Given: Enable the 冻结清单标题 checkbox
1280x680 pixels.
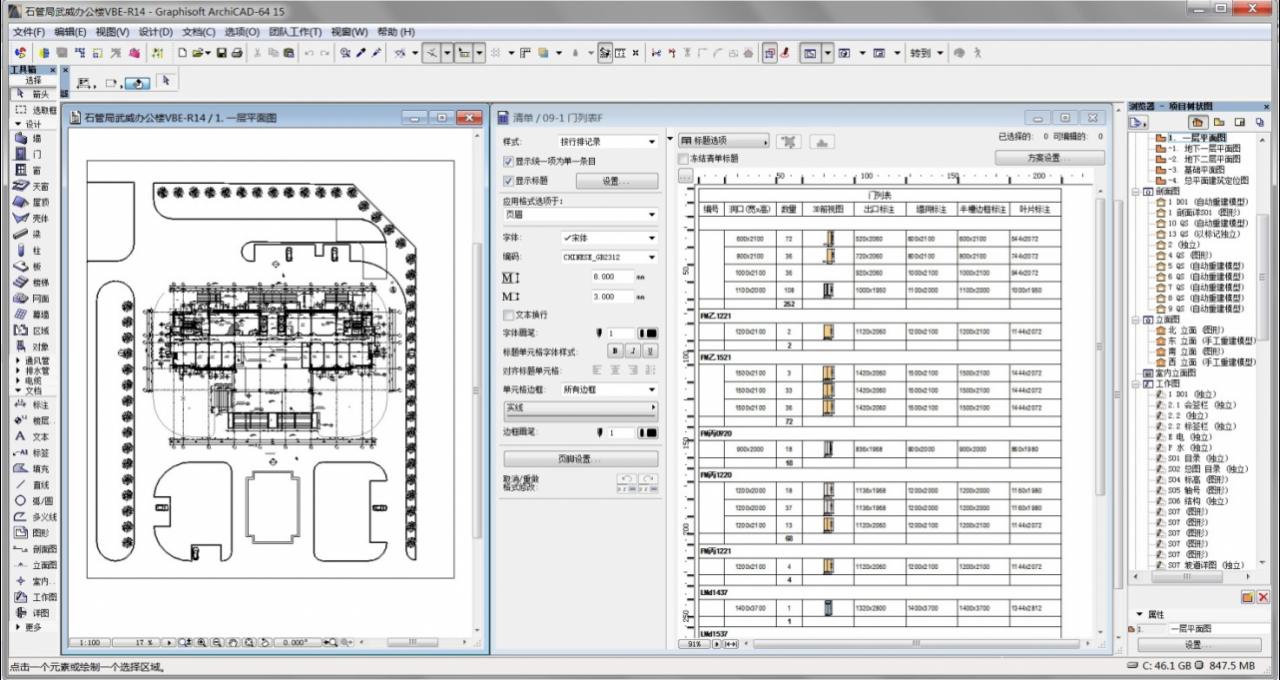Looking at the screenshot, I should coord(684,159).
